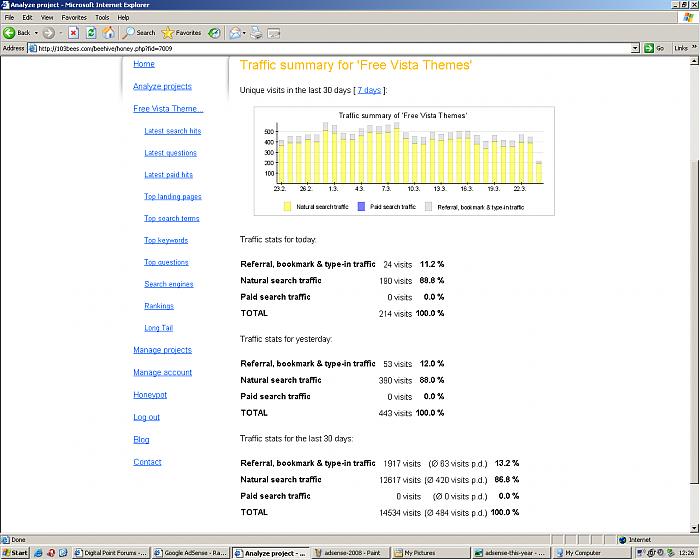The image size is (700, 560).
Task: Open the Start menu on the taskbar
Action: [x=16, y=552]
